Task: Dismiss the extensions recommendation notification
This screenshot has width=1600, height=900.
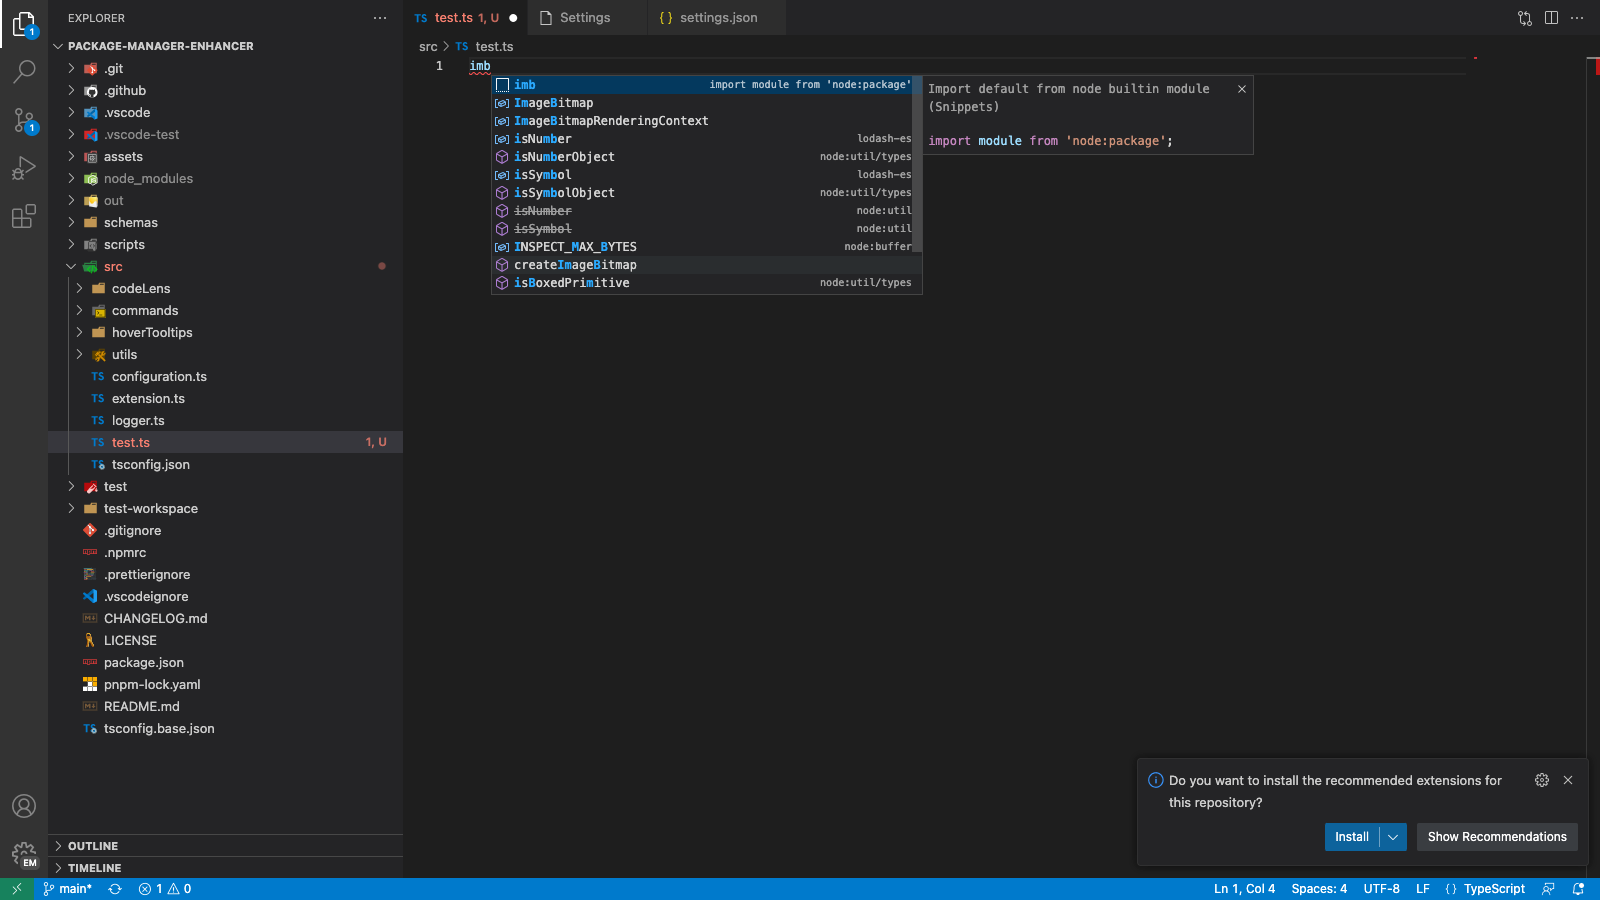Action: 1568,780
